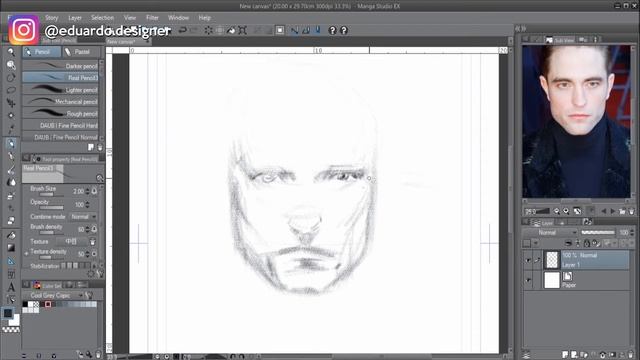This screenshot has height=360, width=640.
Task: Switch to the Pastel sub tool tab
Action: 80,52
